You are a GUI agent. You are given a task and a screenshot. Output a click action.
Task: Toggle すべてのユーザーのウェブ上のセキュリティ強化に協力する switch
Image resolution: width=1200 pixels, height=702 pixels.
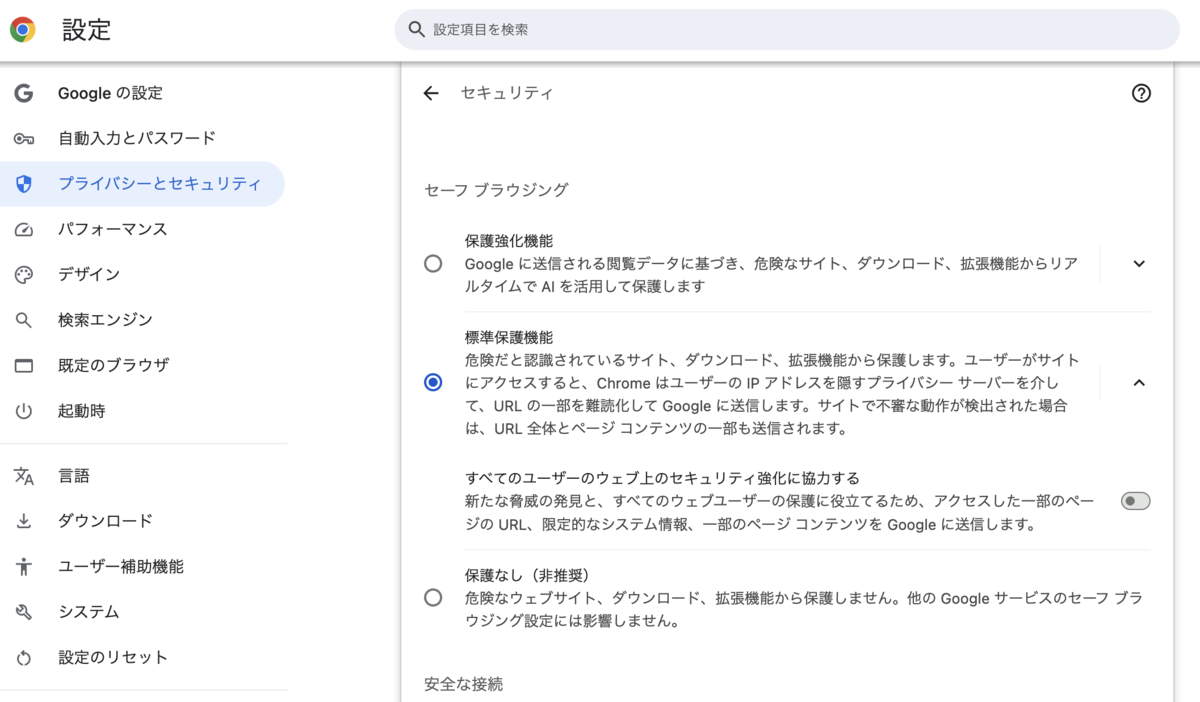pos(1135,501)
